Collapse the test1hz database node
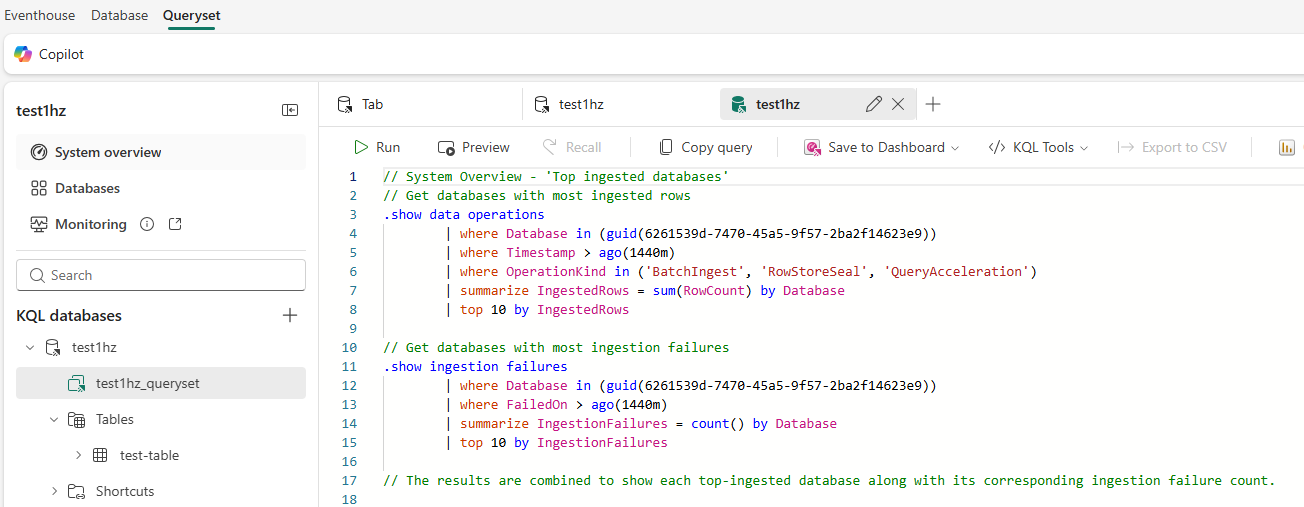Viewport: 1304px width, 507px height. pyautogui.click(x=30, y=347)
